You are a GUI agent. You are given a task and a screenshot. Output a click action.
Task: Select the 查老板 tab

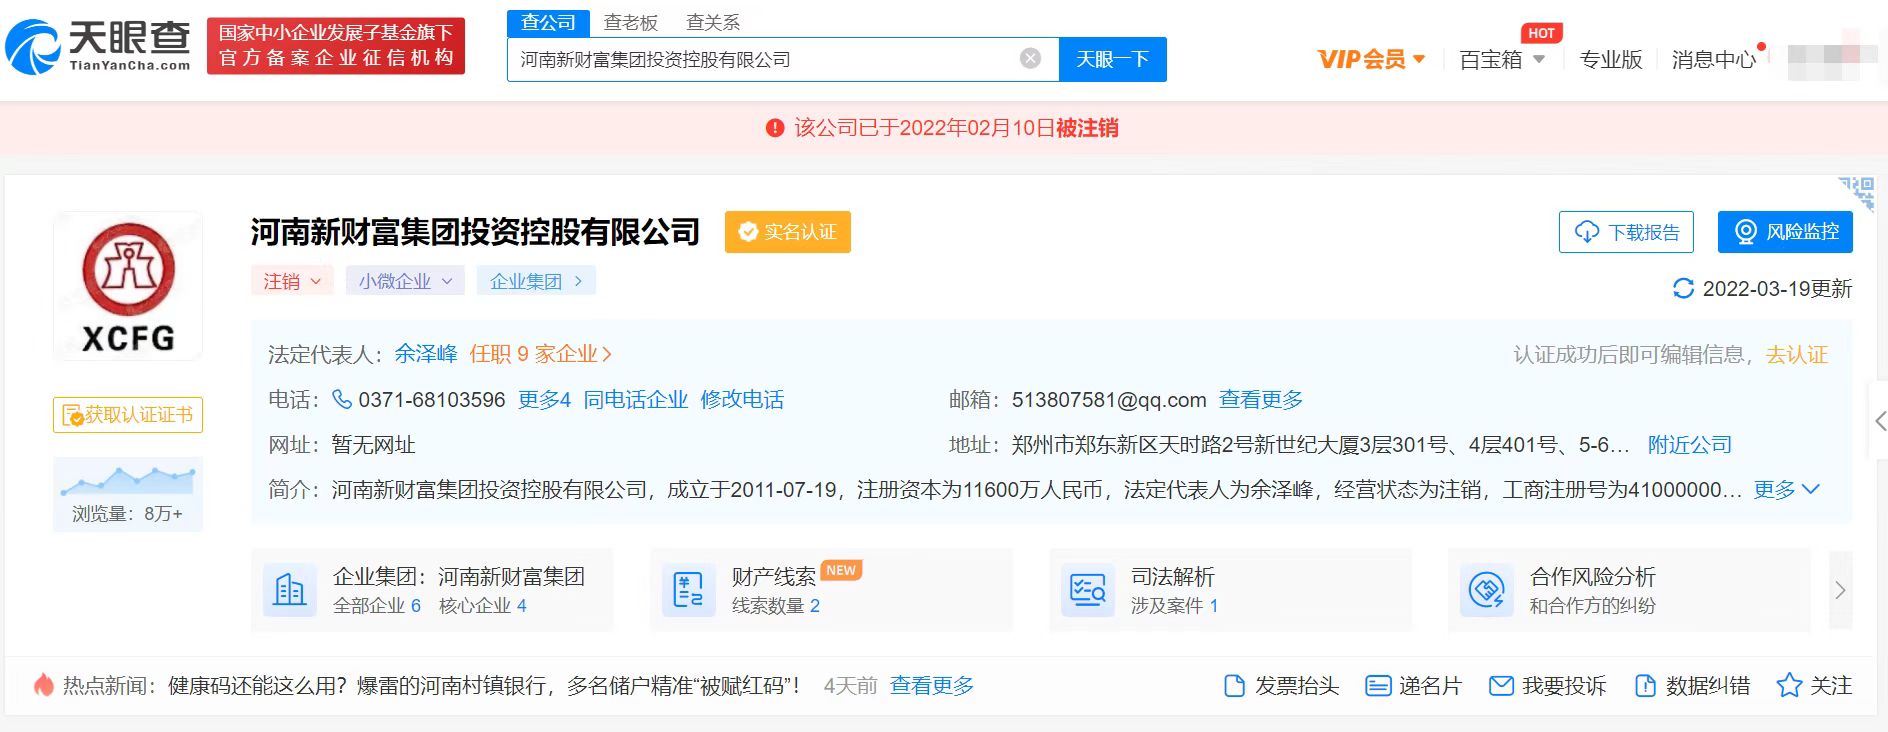tap(630, 22)
